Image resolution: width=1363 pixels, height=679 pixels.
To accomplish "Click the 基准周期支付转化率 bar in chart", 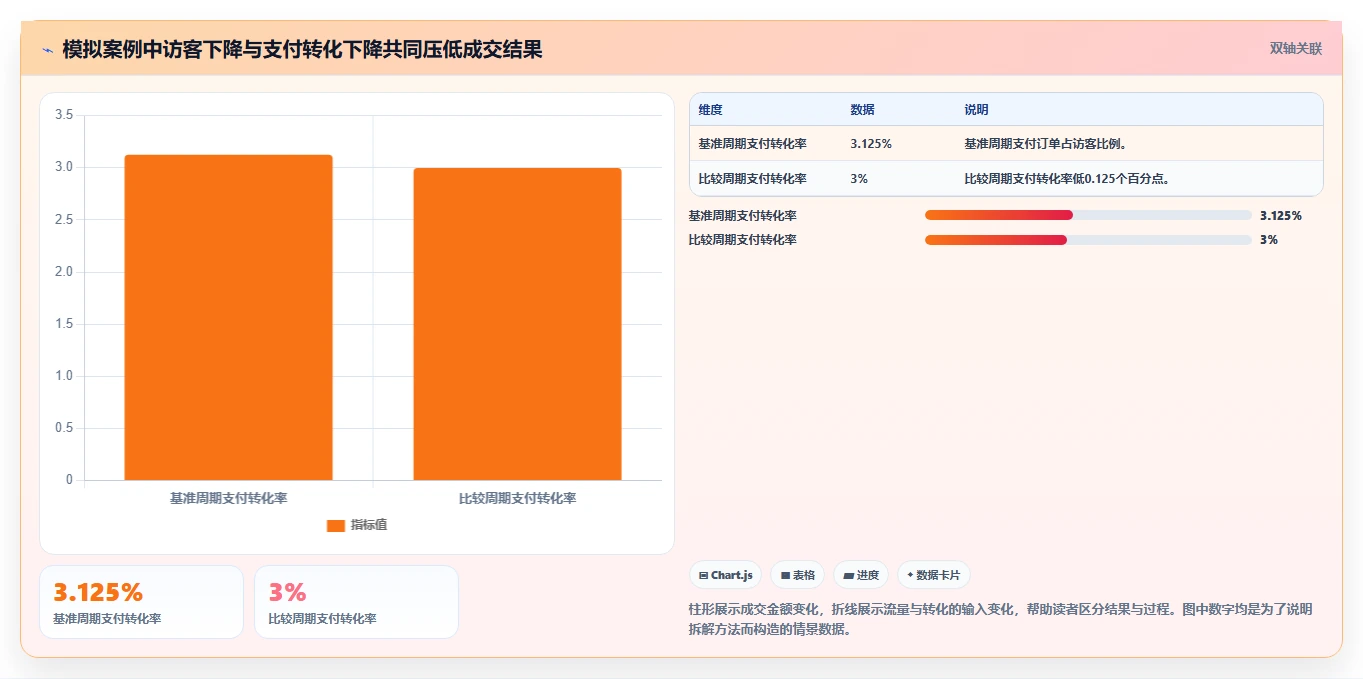I will pos(228,318).
